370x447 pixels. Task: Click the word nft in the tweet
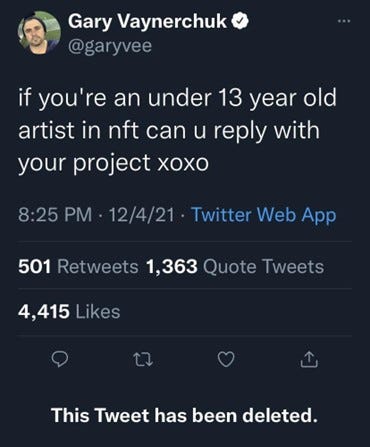coord(124,130)
